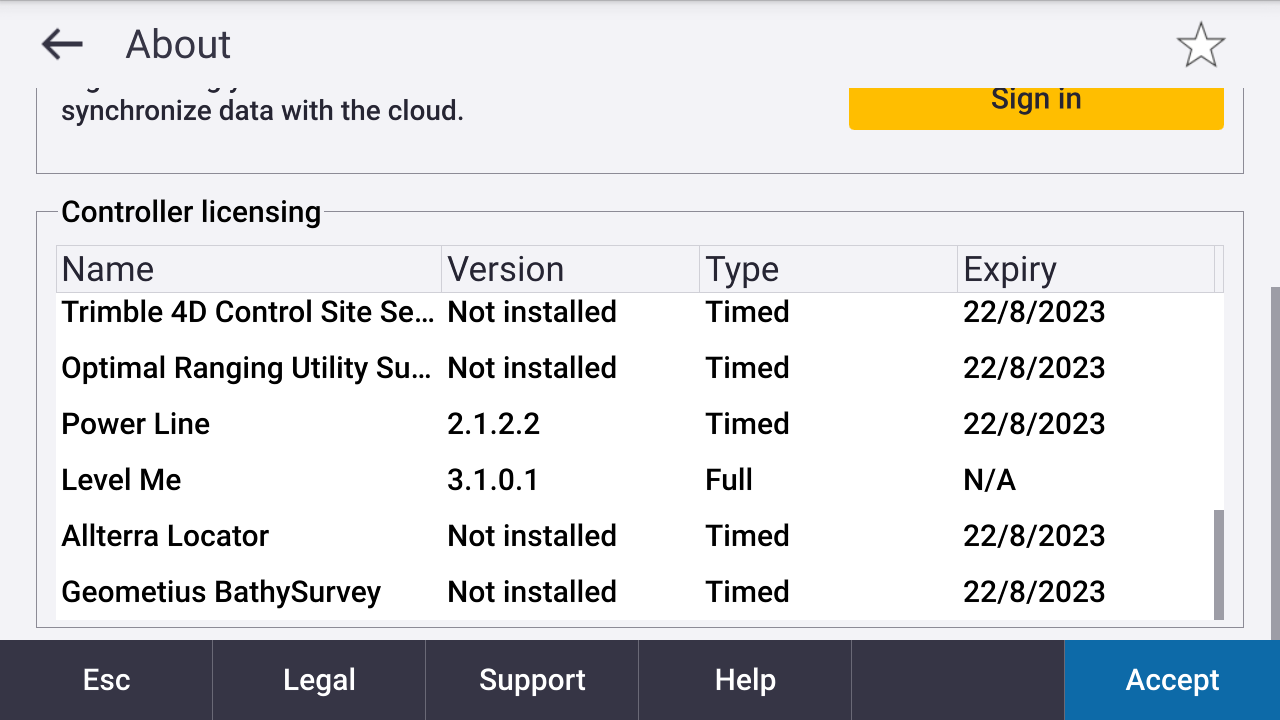Click Power Line version 2.1.2.2
The width and height of the screenshot is (1280, 720).
click(x=494, y=424)
